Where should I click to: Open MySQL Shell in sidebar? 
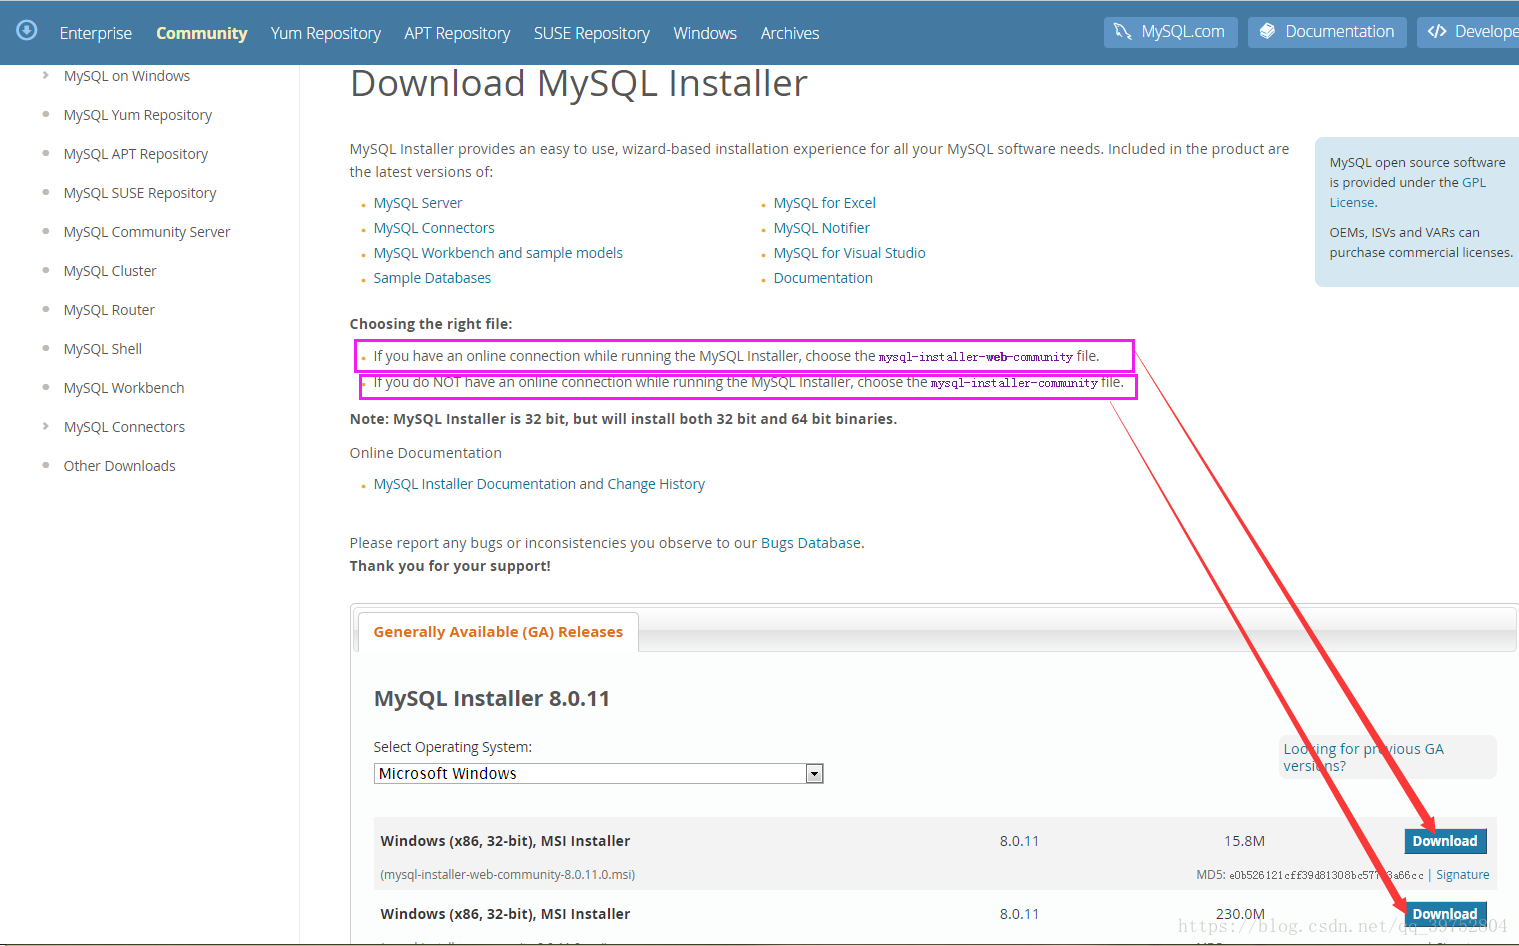(102, 349)
